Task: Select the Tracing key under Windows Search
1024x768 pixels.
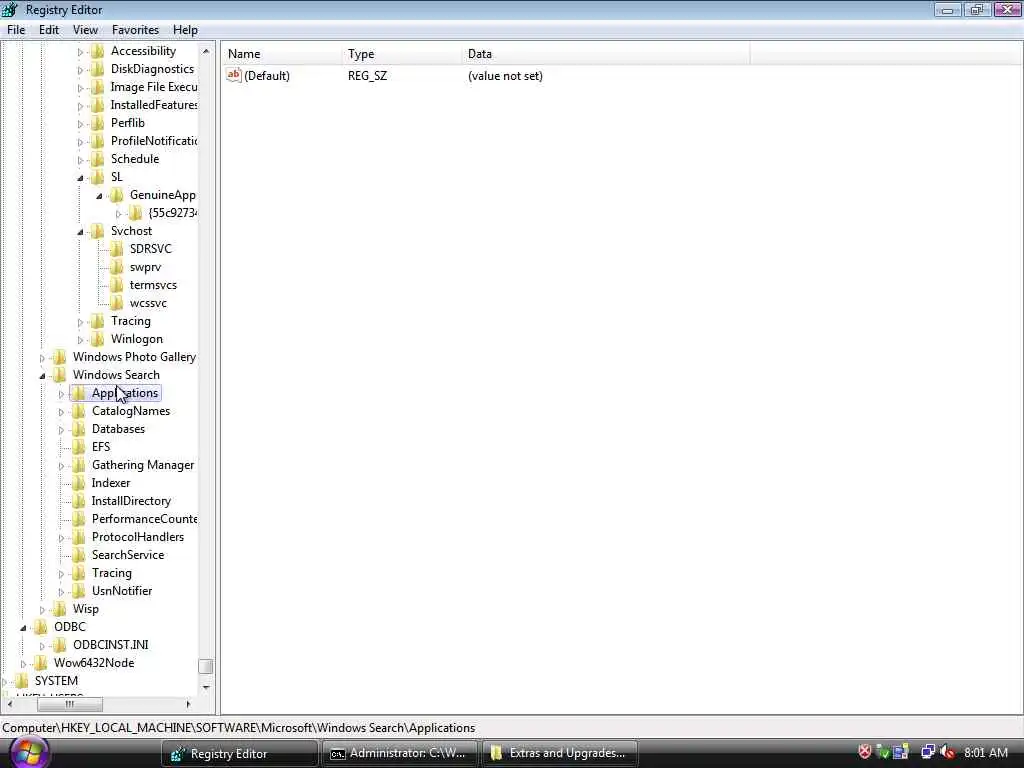Action: 112,573
